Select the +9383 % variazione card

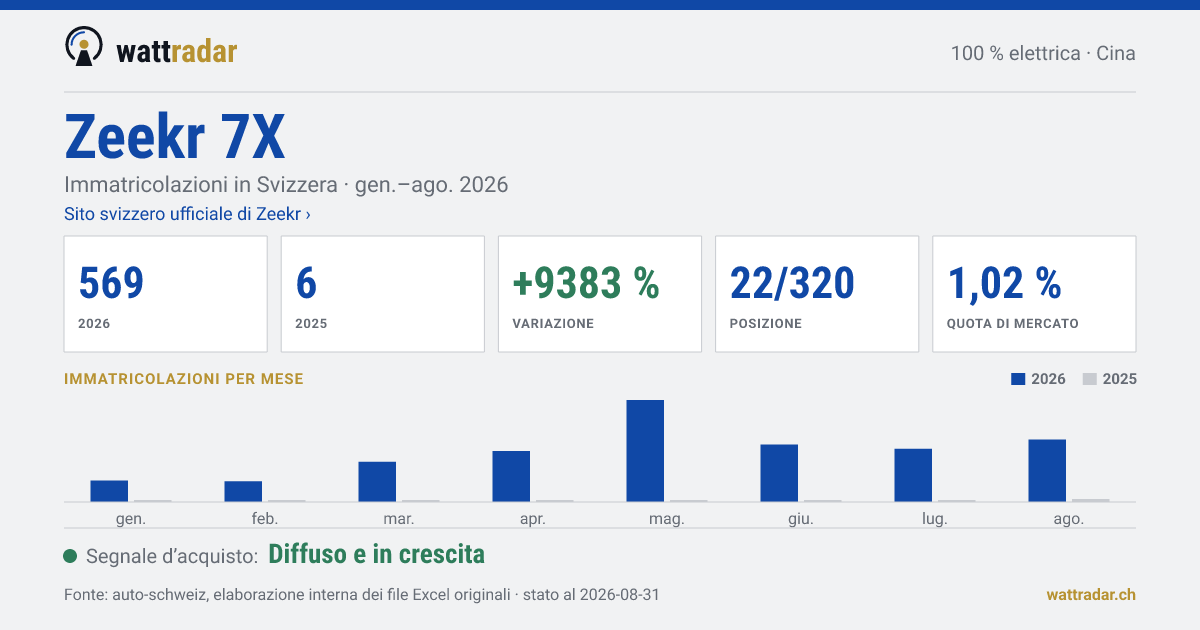point(600,294)
